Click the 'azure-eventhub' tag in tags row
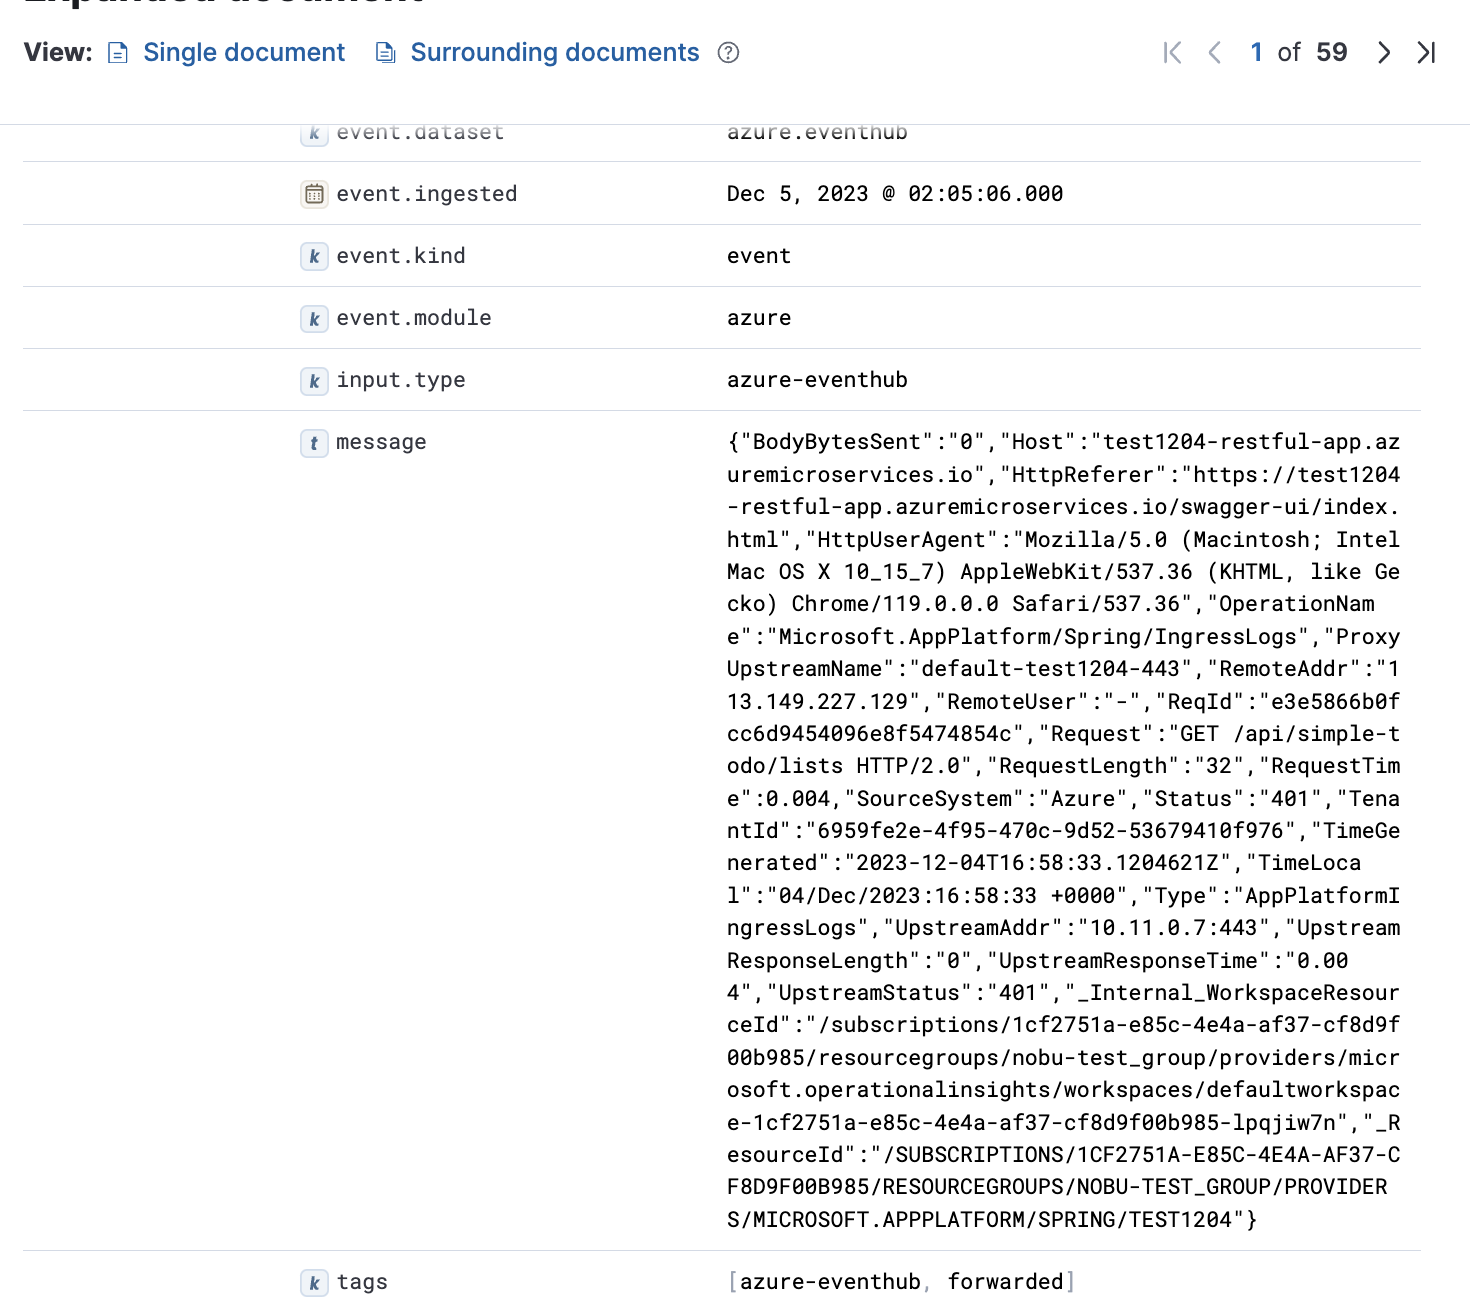This screenshot has height=1308, width=1470. pos(830,1282)
